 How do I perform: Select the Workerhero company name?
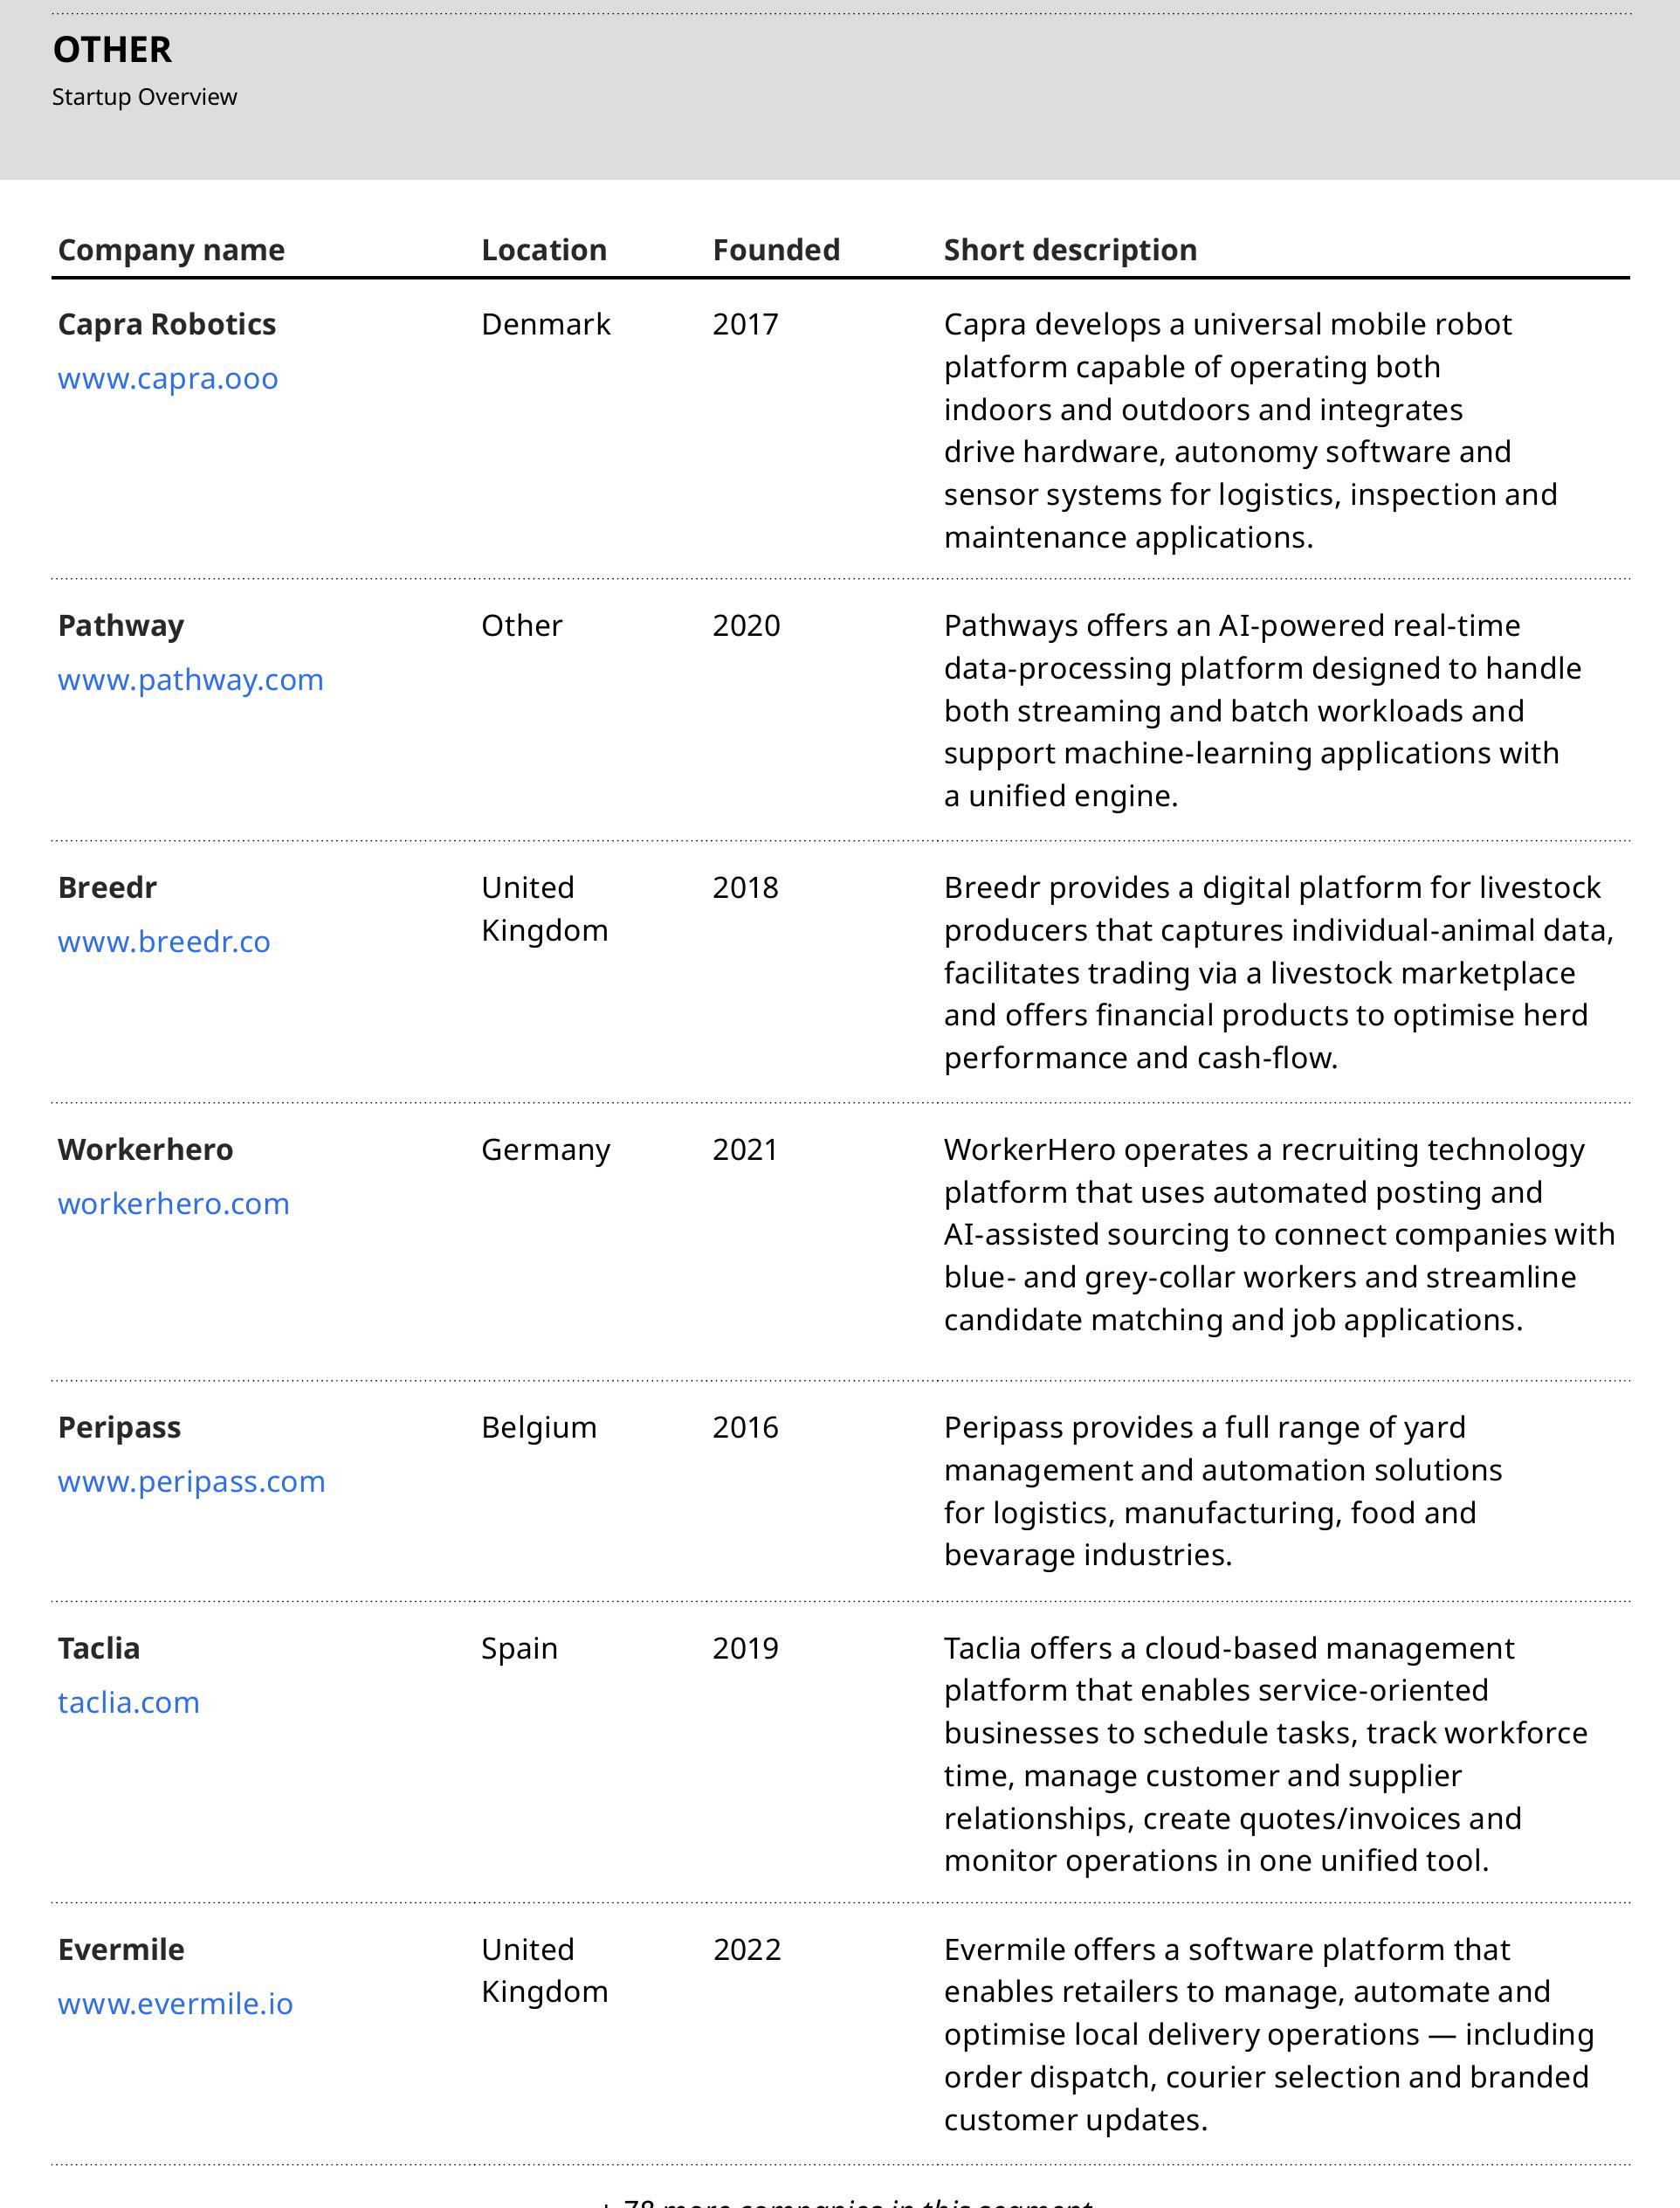(146, 1150)
